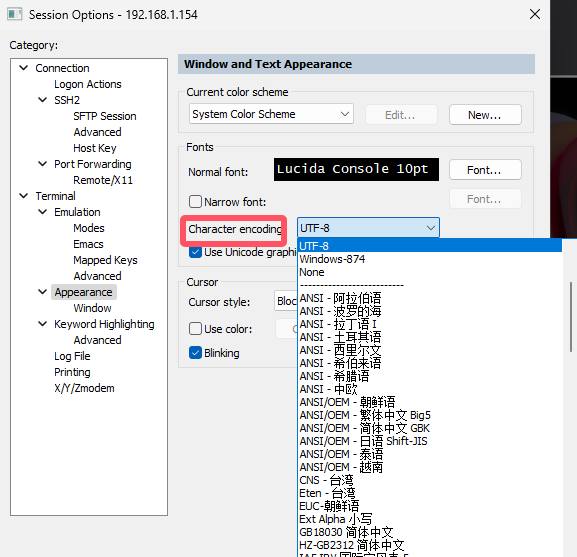
Task: Select the Keyword Highlighting tree item
Action: 104,324
